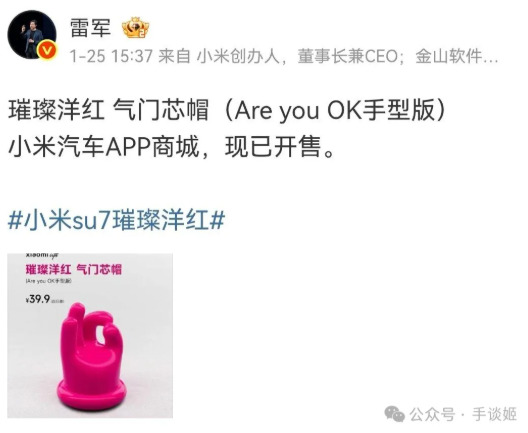This screenshot has width=528, height=433.
Task: Click the ¥39.9 price in the image
Action: (38, 299)
